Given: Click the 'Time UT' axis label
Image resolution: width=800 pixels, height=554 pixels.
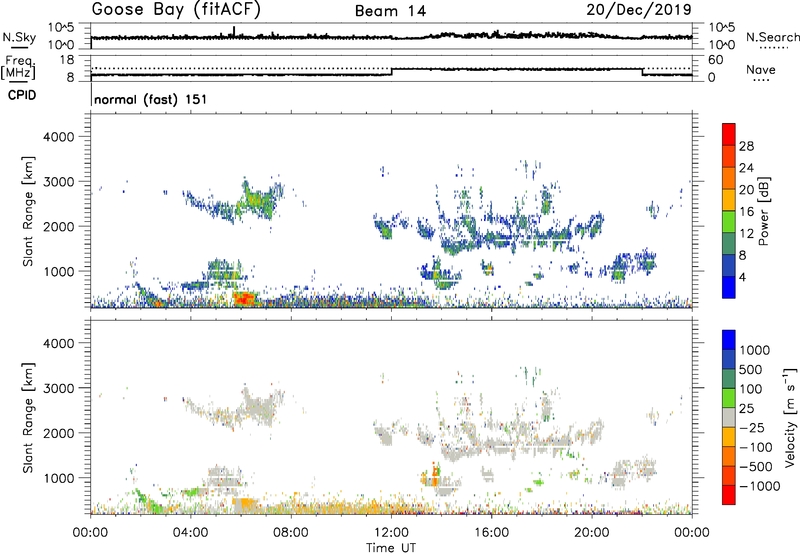Looking at the screenshot, I should [391, 548].
